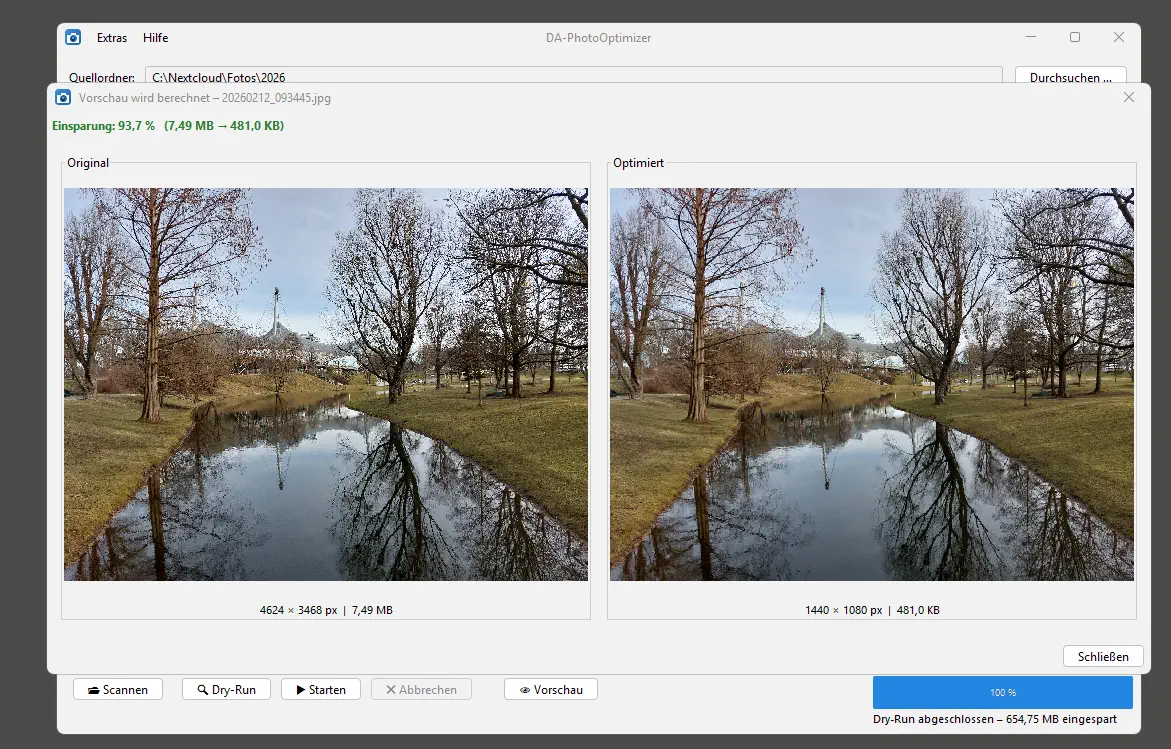1171x749 pixels.
Task: Start a new scan with the Scannen button
Action: (x=117, y=689)
